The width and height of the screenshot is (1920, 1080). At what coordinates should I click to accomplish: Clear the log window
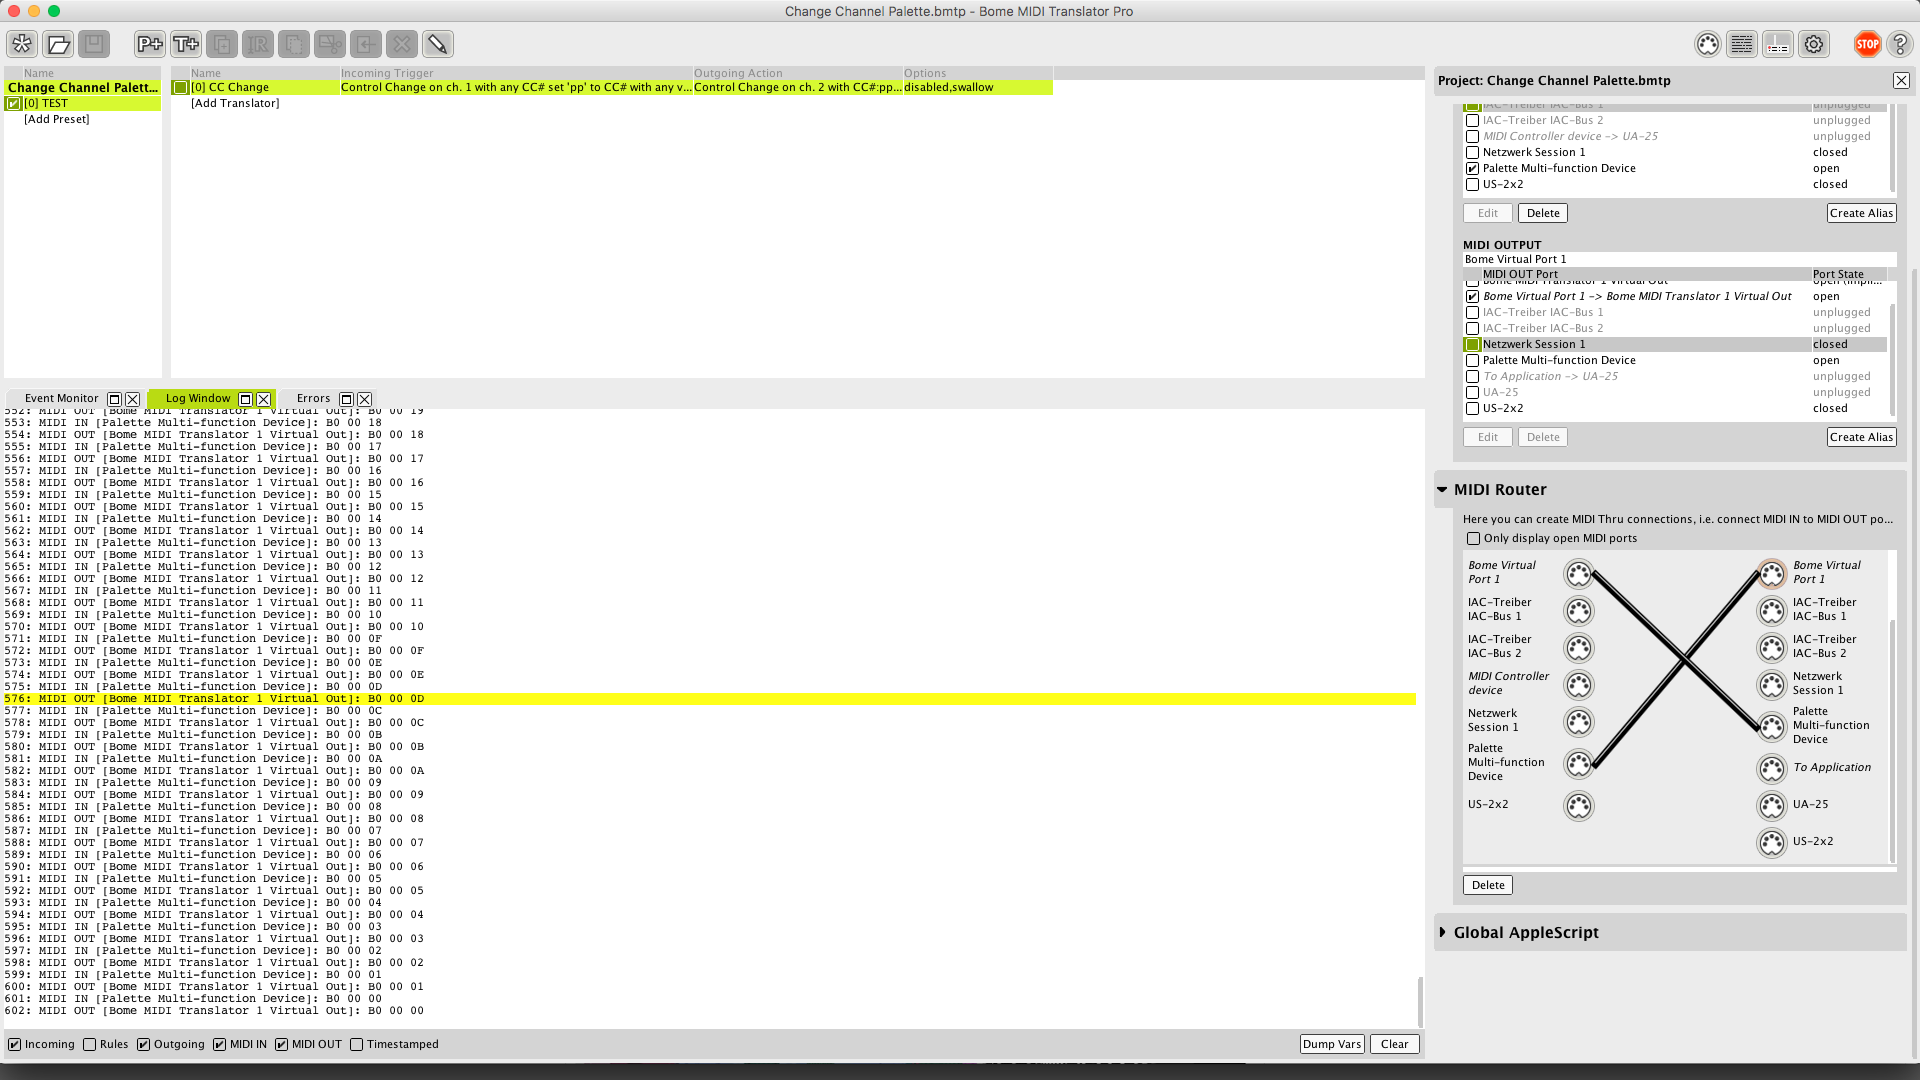(x=1394, y=1045)
